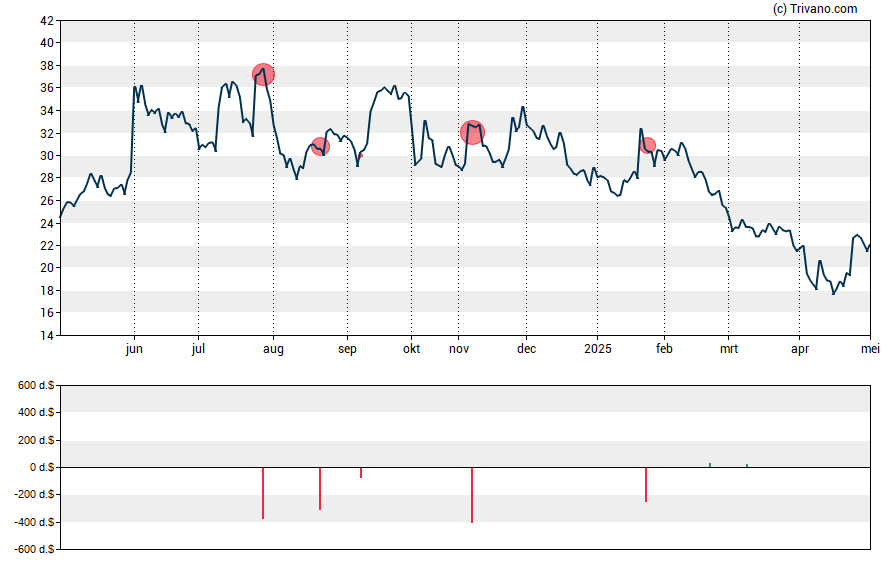Click the 'jun' x-axis label
The image size is (888, 565).
point(134,349)
